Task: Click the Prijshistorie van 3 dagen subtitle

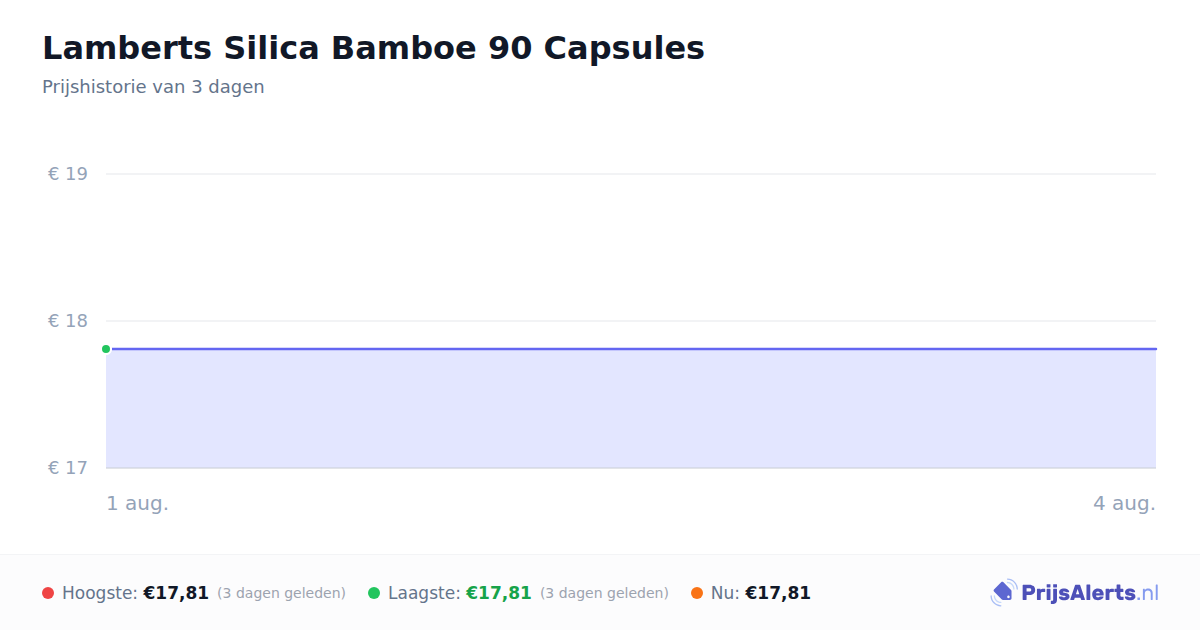Action: pos(153,87)
